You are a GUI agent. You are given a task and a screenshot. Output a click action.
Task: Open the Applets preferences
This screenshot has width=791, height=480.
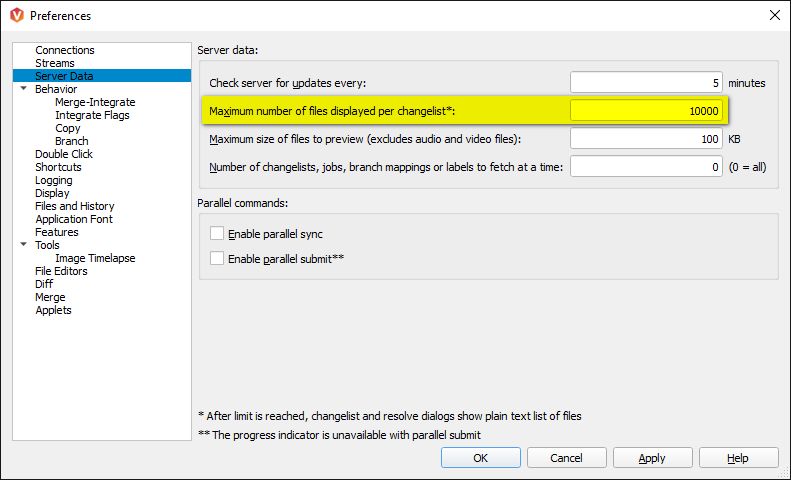pos(53,311)
